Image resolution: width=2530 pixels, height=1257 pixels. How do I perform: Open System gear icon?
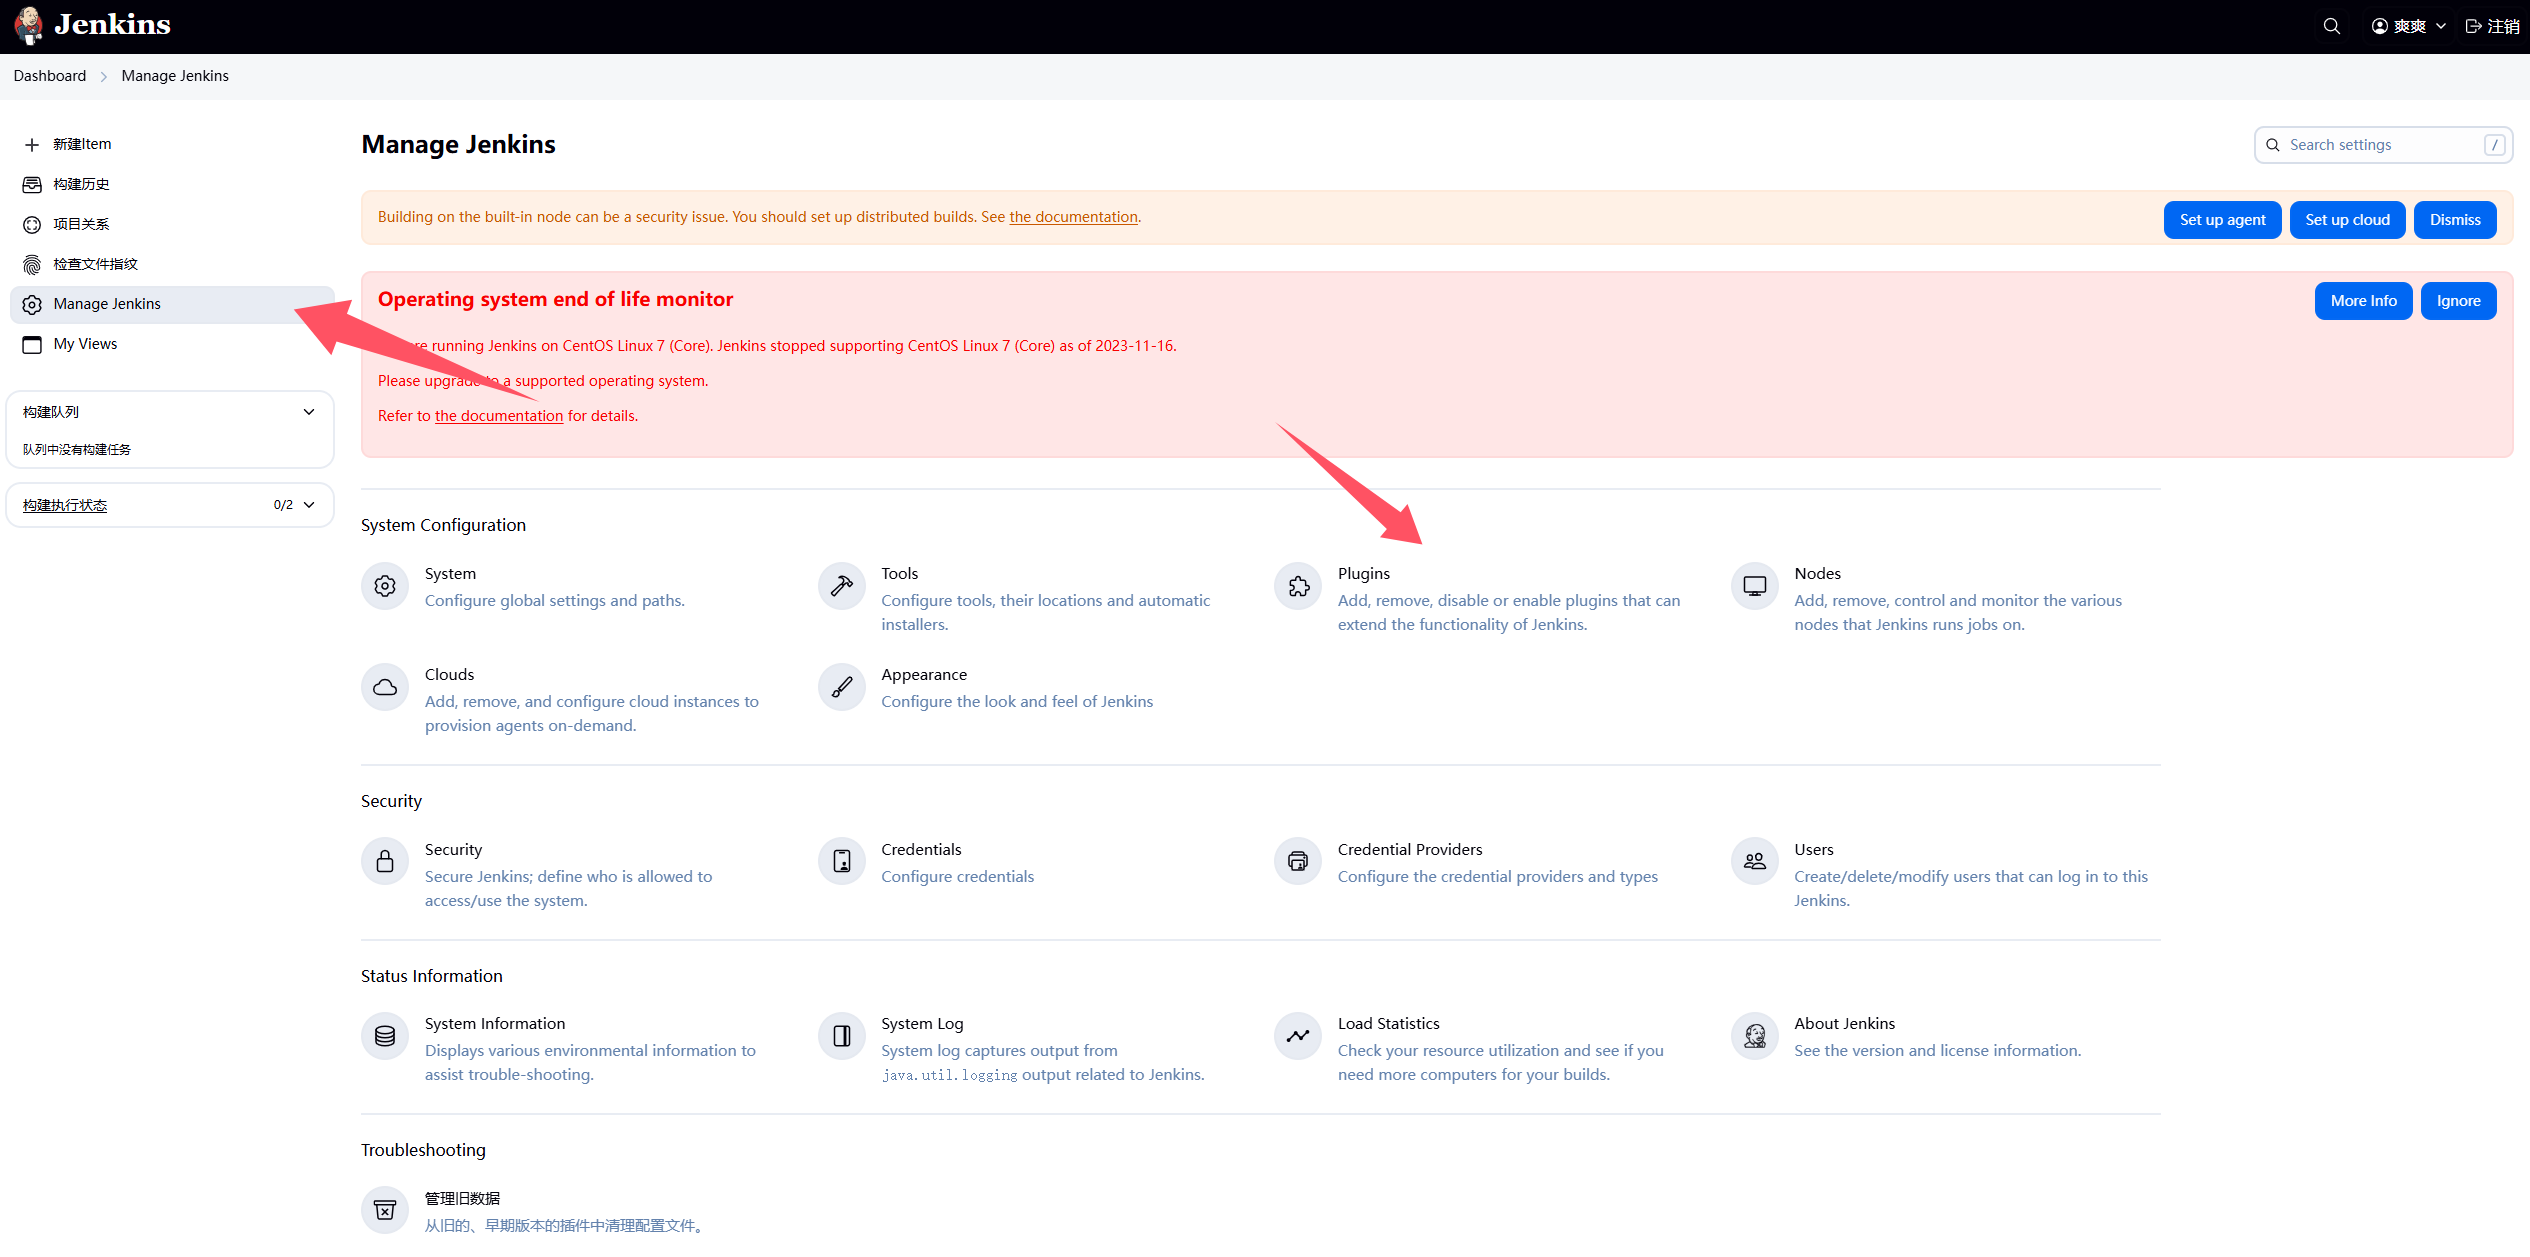click(385, 586)
